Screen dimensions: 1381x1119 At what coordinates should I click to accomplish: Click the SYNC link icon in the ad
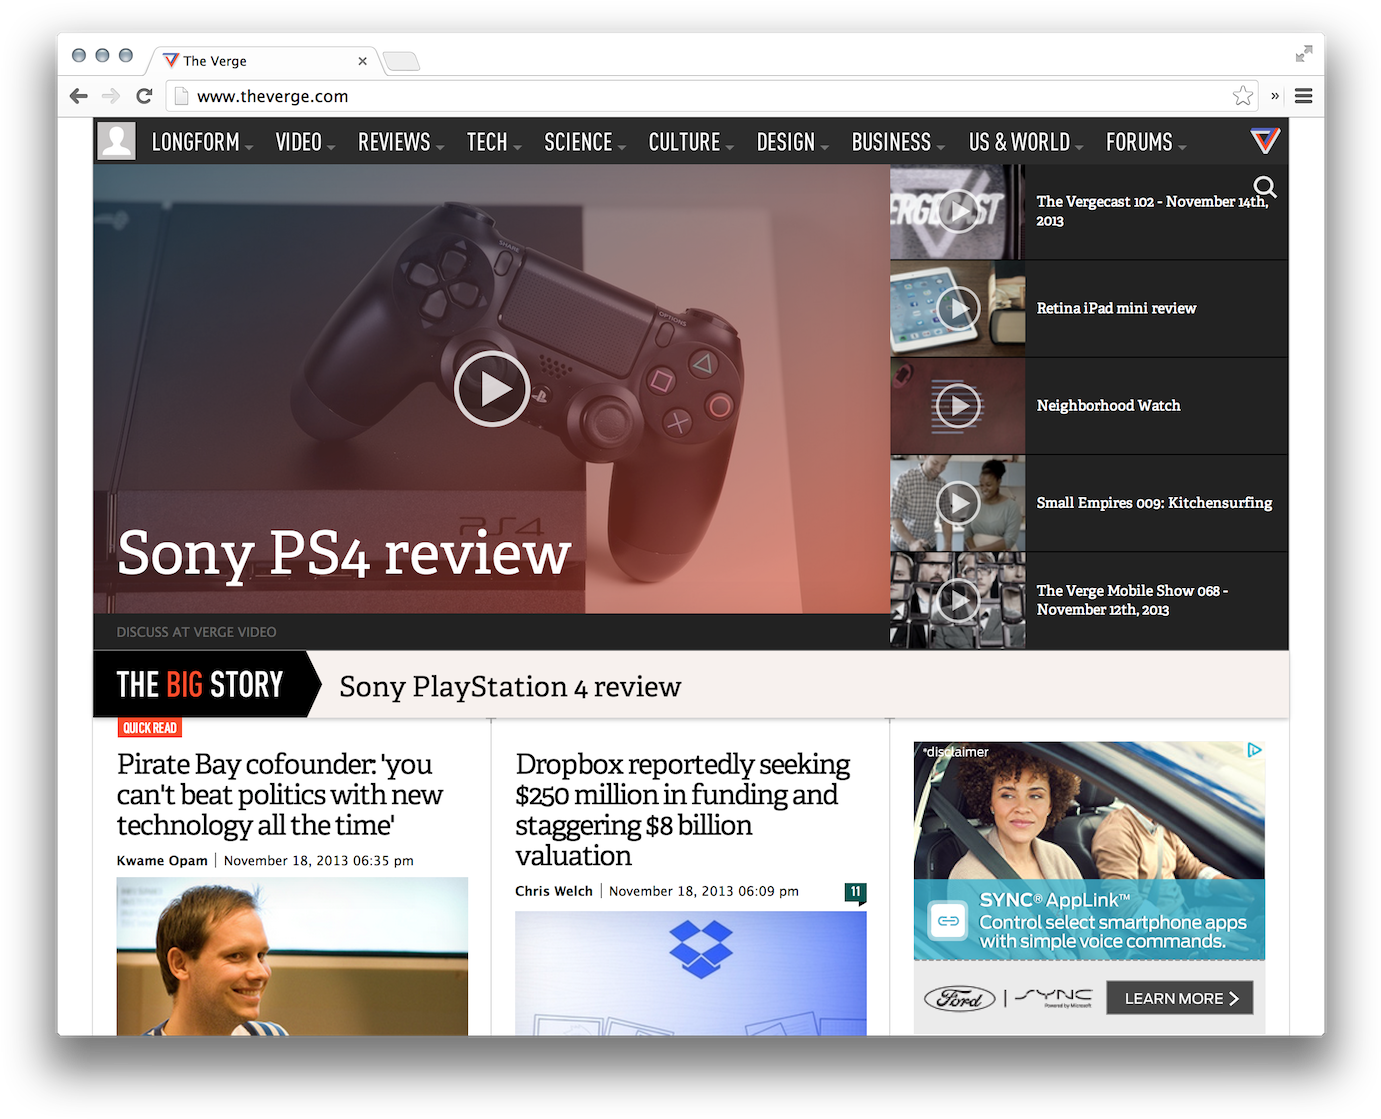948,921
